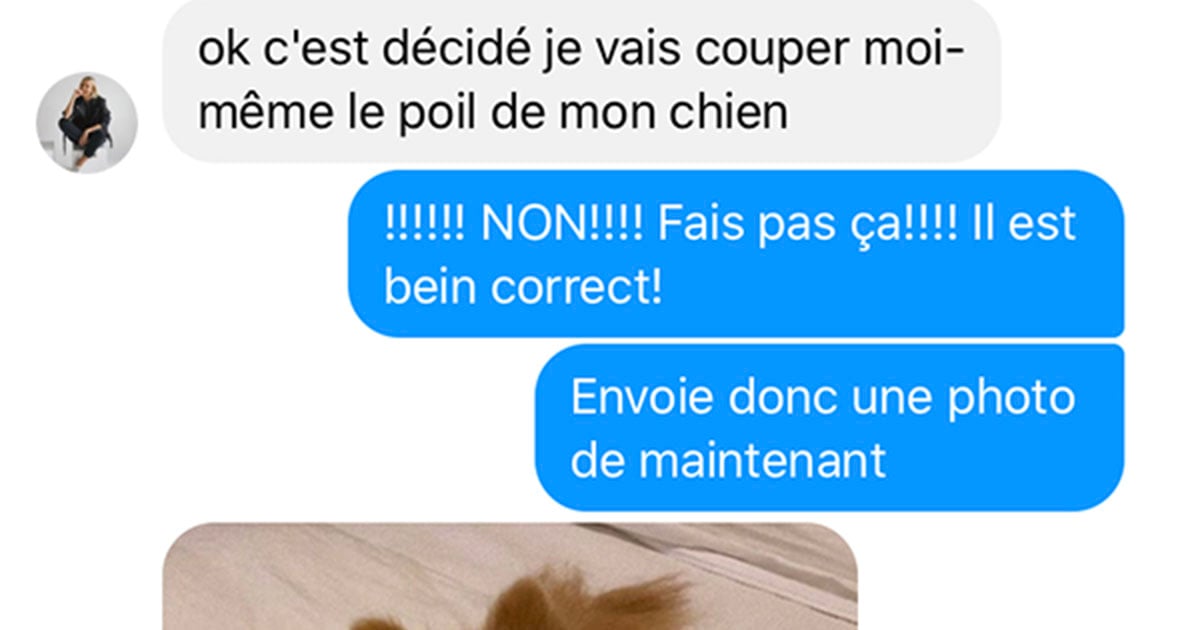
Task: Click the word "maintenant" in last blue bubble
Action: (x=762, y=462)
